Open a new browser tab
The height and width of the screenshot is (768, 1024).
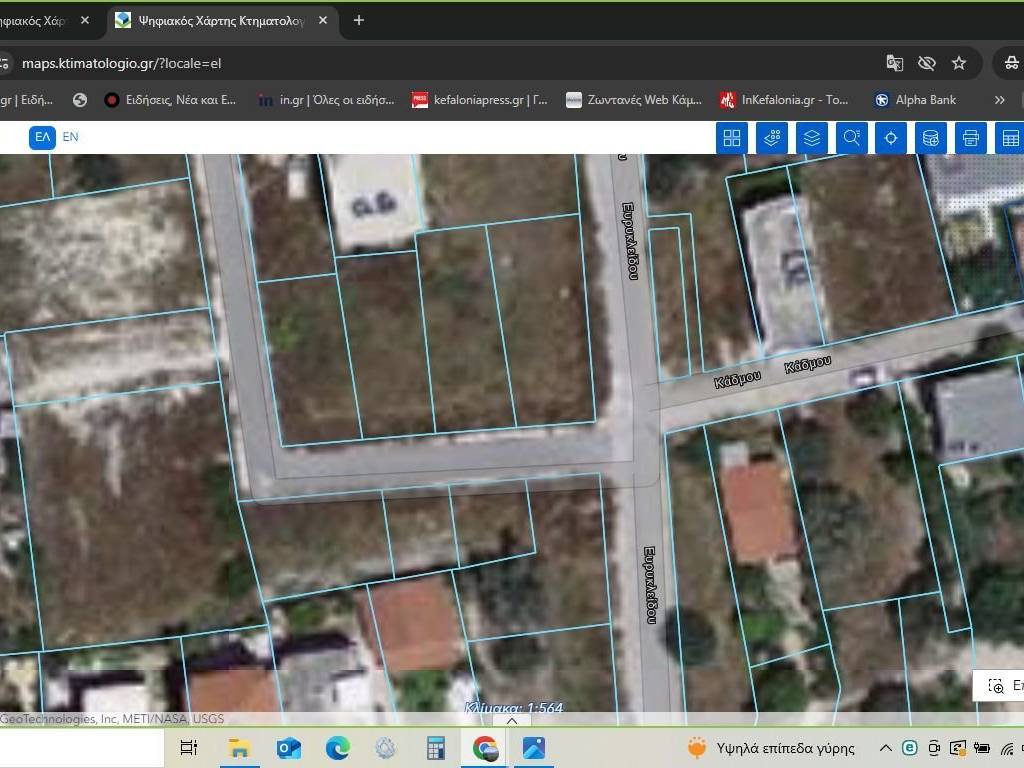[359, 20]
